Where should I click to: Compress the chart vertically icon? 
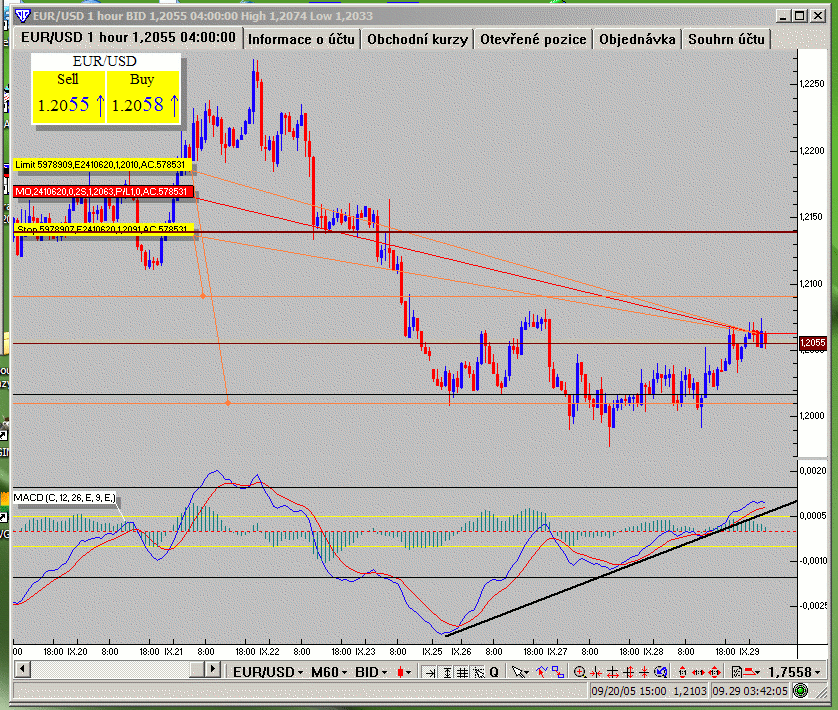click(644, 673)
